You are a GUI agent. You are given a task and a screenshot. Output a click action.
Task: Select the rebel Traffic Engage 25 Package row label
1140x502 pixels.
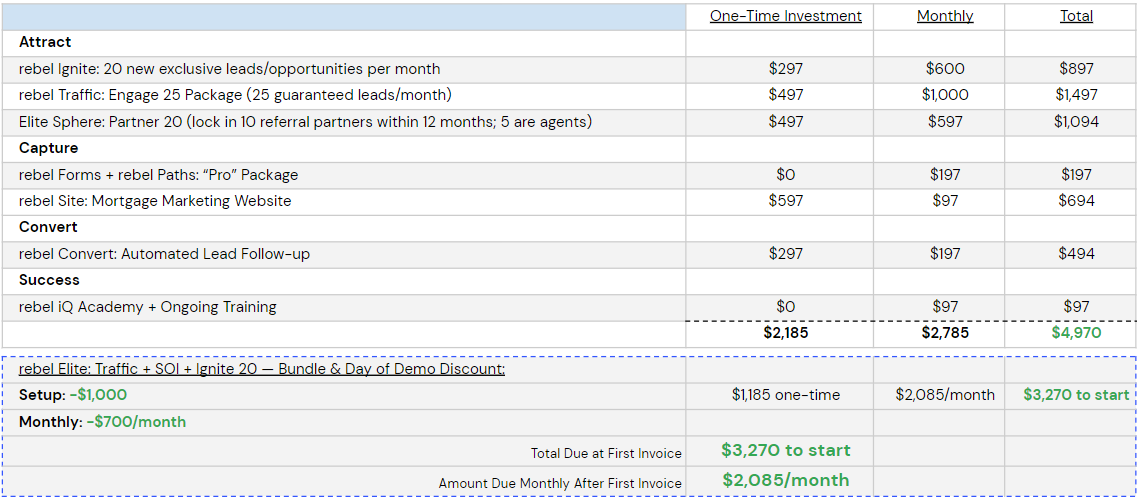tap(238, 95)
